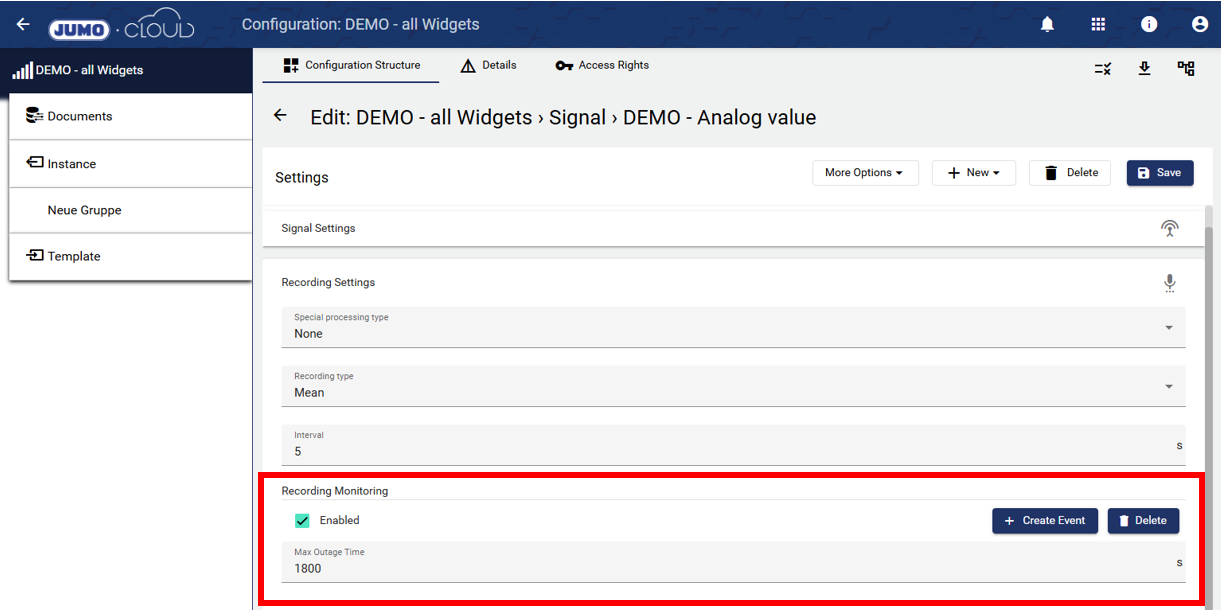Click the microphone icon in Recording Settings
Image resolution: width=1221 pixels, height=612 pixels.
[1169, 283]
